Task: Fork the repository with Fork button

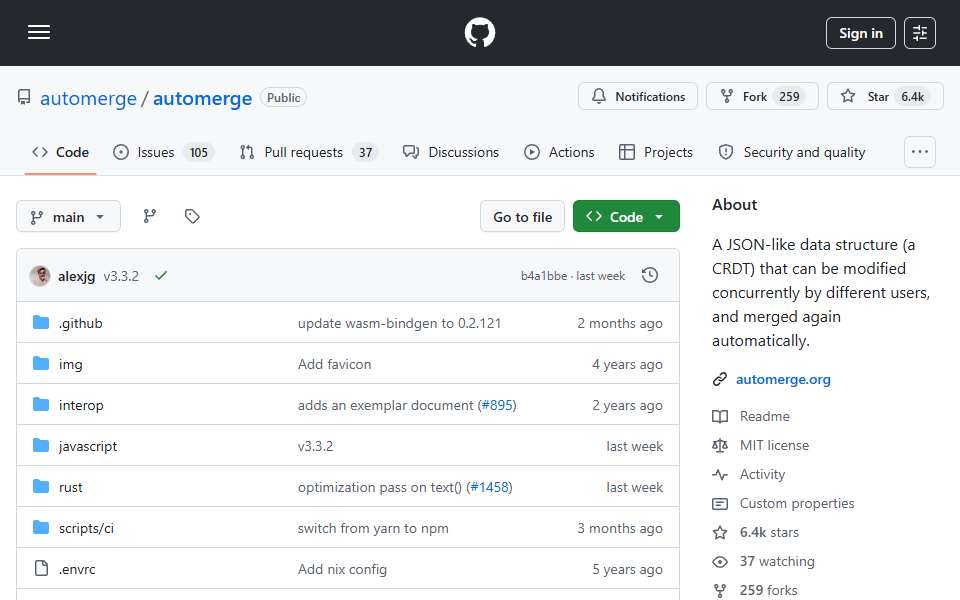Action: click(762, 96)
